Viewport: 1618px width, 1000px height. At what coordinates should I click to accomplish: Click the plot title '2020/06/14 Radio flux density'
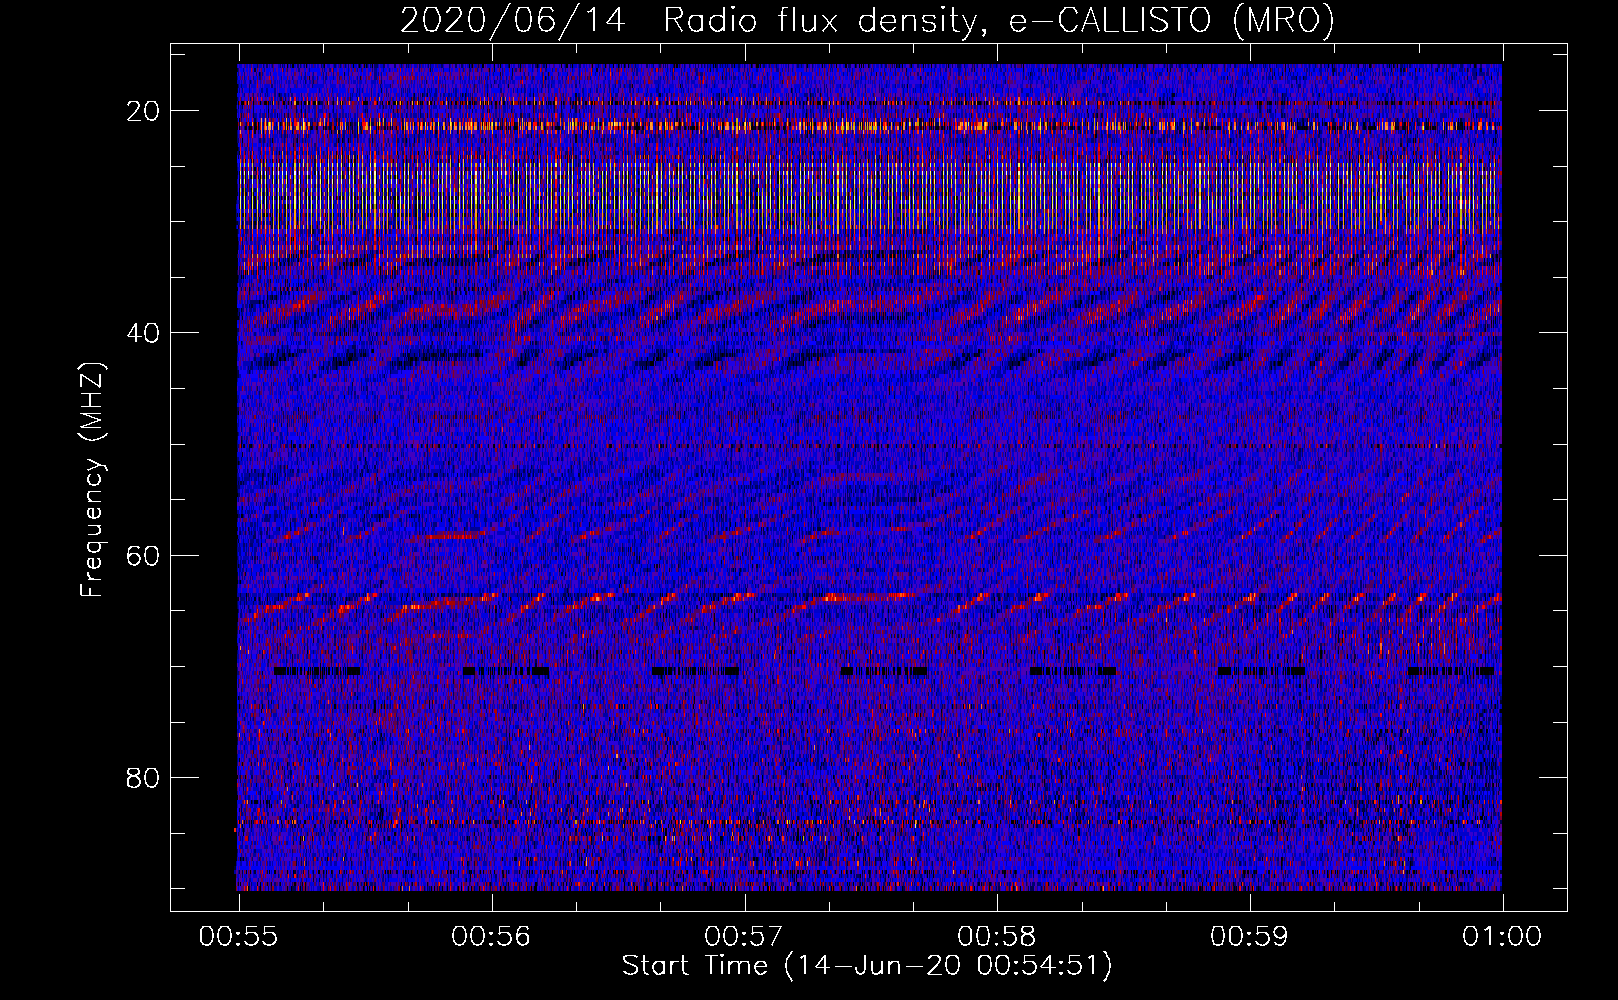pyautogui.click(x=867, y=20)
